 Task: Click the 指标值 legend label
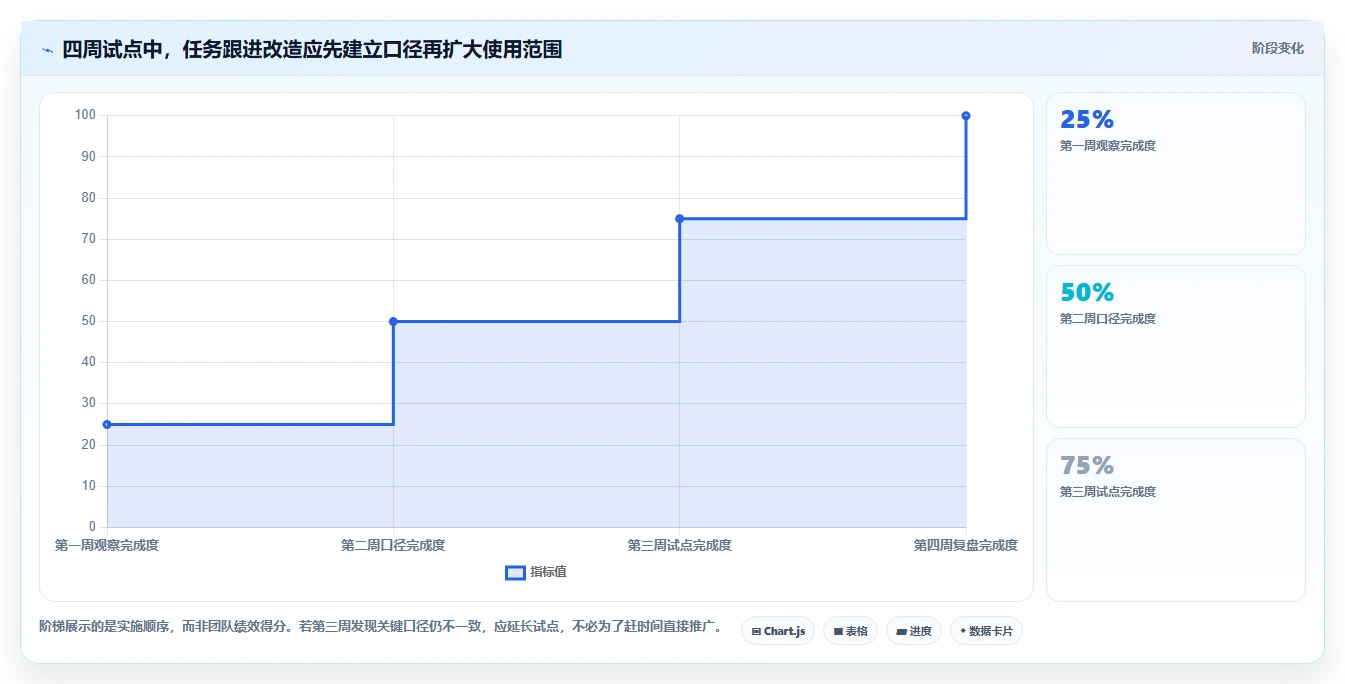click(549, 572)
